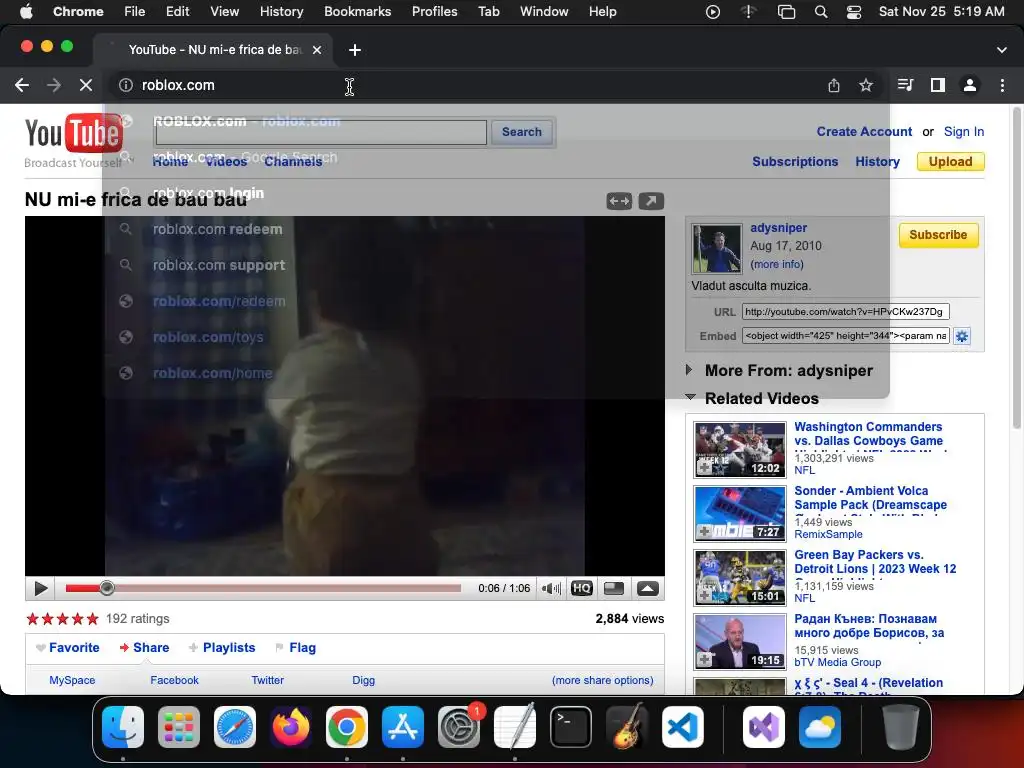The height and width of the screenshot is (768, 1024).
Task: Share video to MySpace
Action: pyautogui.click(x=72, y=680)
